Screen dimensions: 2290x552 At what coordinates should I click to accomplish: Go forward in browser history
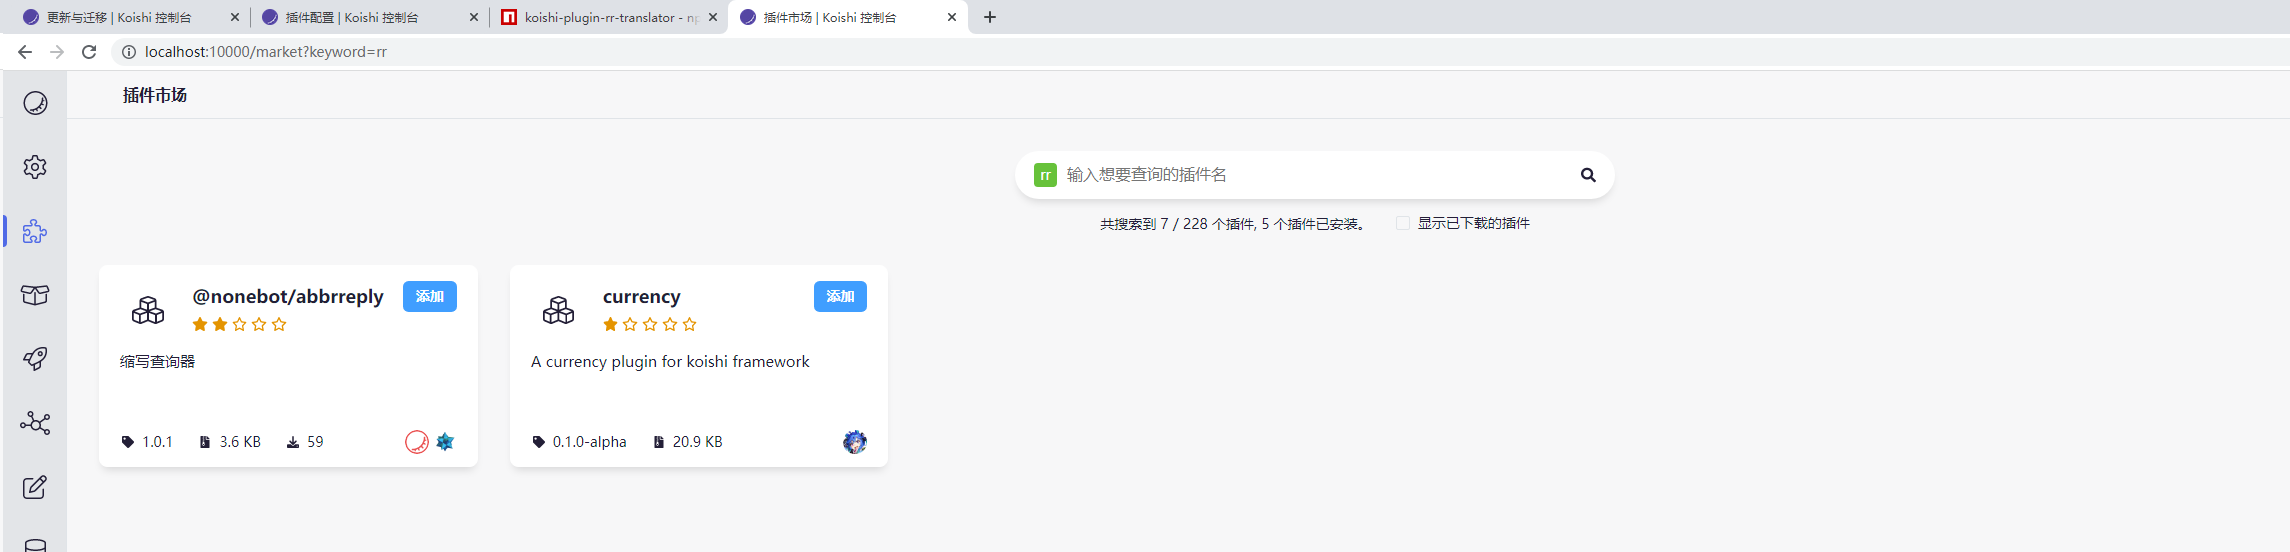(x=57, y=52)
